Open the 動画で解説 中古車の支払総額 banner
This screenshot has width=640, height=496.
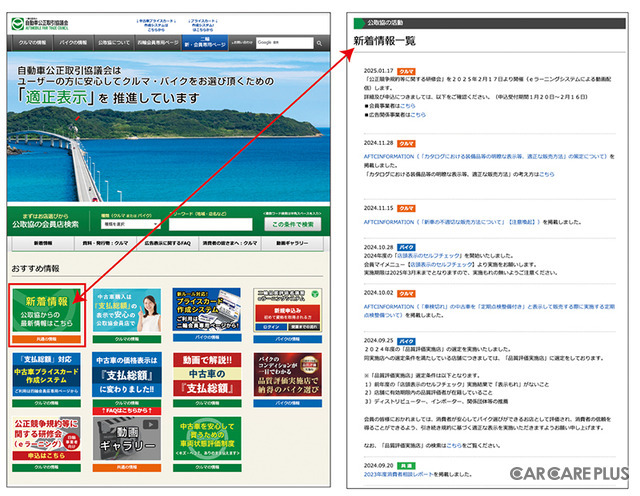[207, 374]
